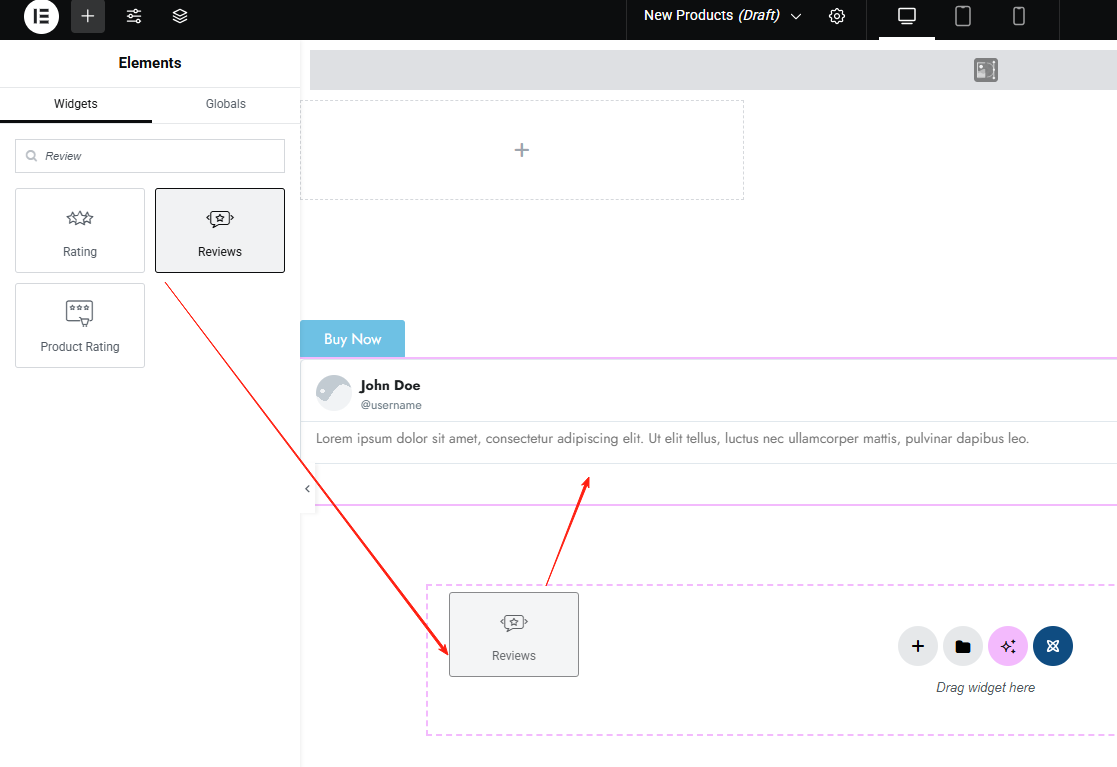Screen dimensions: 1117x767
Task: Open the Structure navigator icon
Action: tap(179, 17)
